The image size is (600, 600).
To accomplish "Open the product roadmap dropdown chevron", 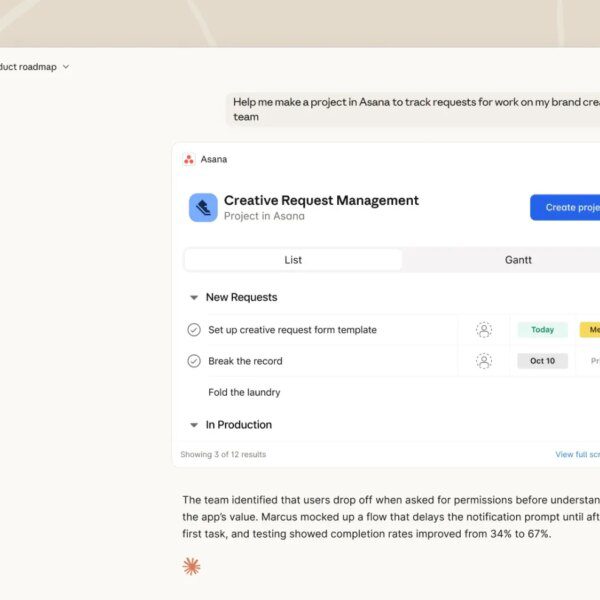I will [x=66, y=67].
